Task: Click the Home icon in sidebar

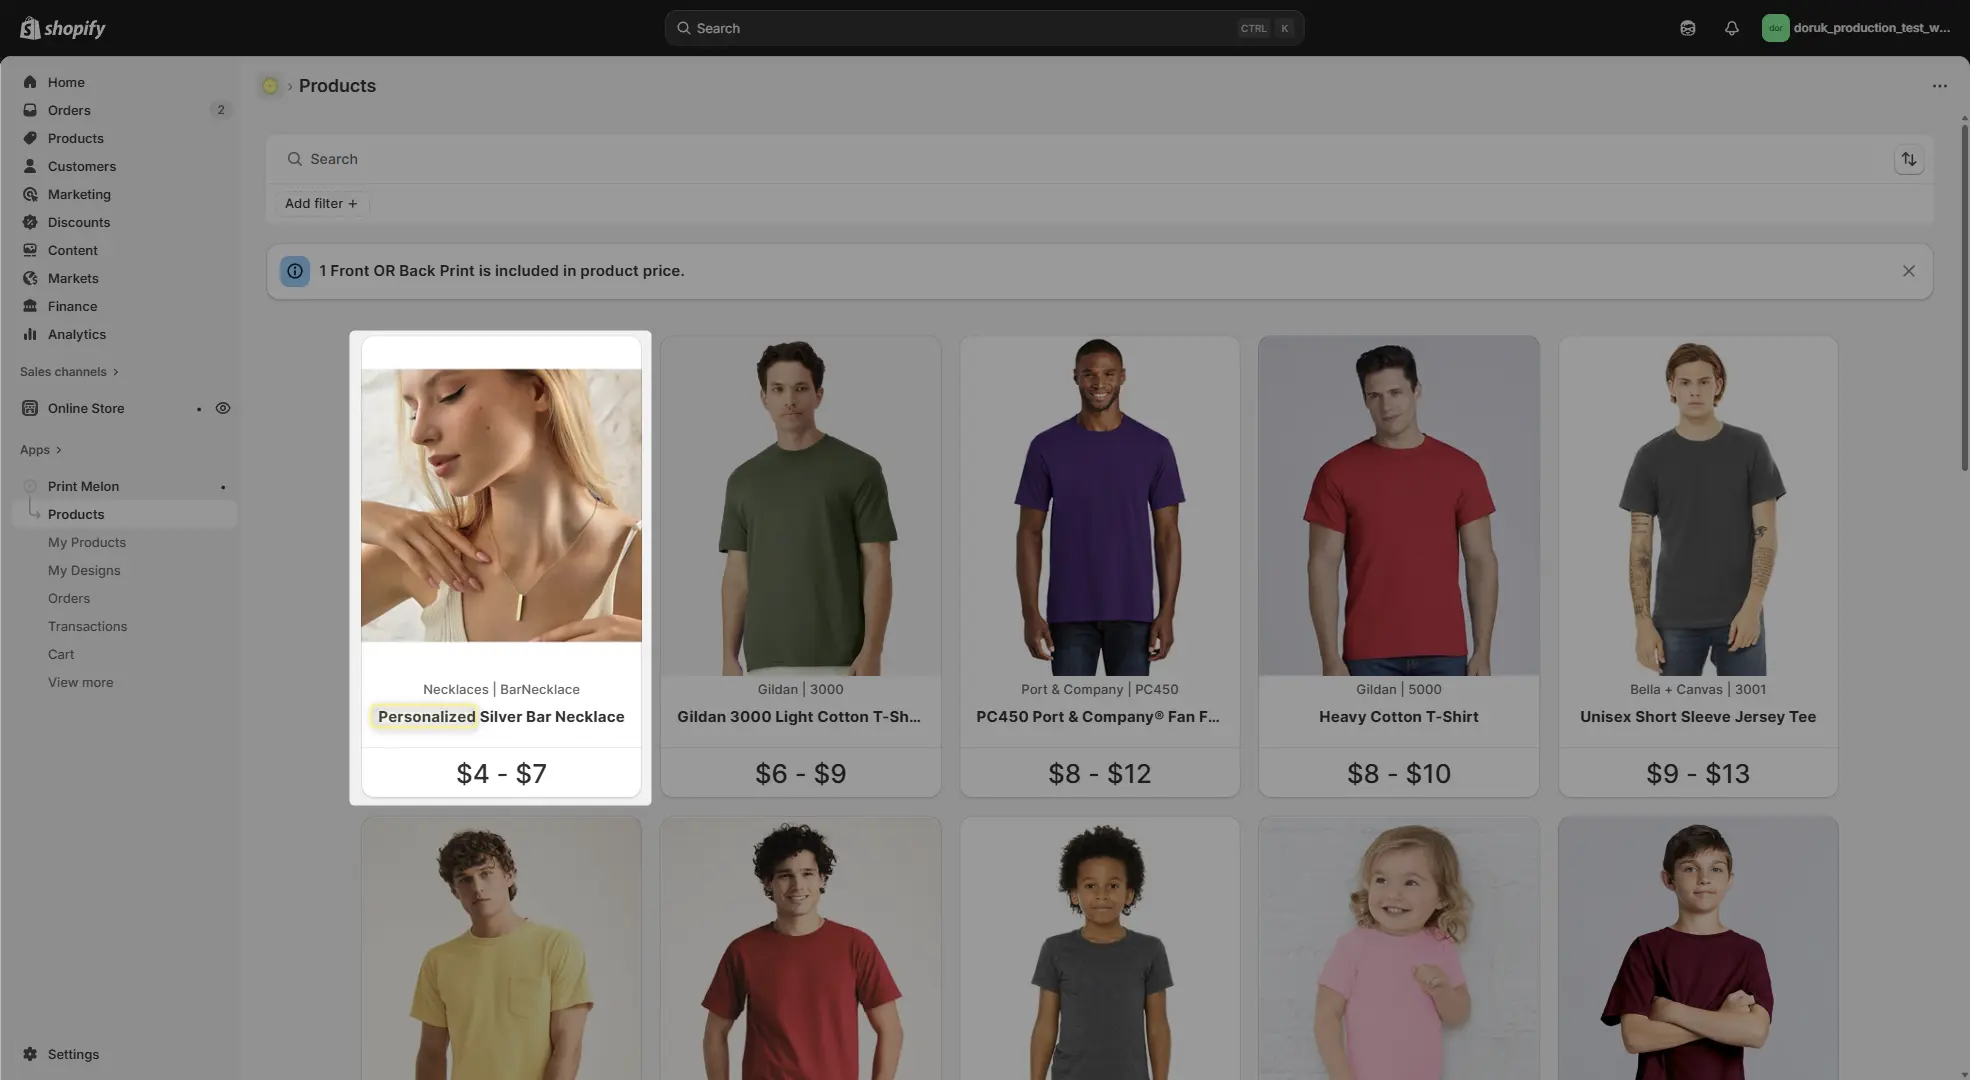Action: pyautogui.click(x=30, y=82)
